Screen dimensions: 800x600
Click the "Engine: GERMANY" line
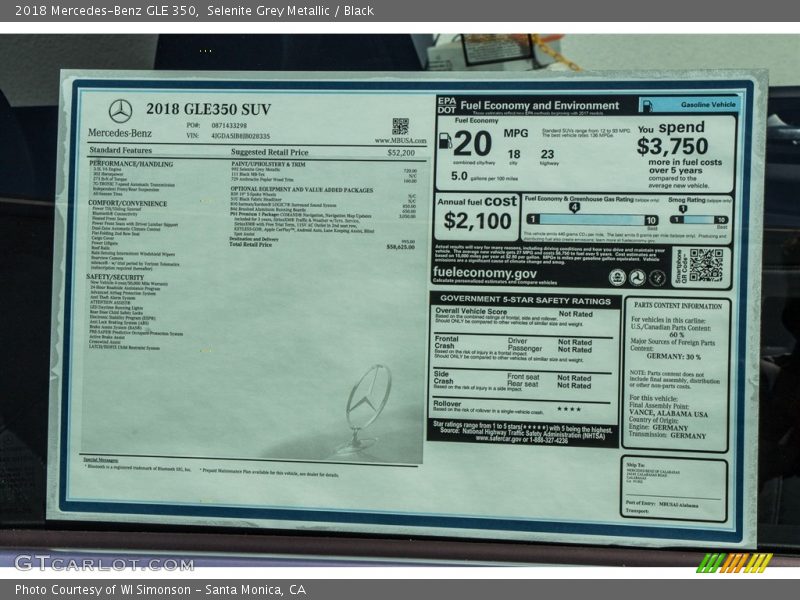(x=658, y=427)
